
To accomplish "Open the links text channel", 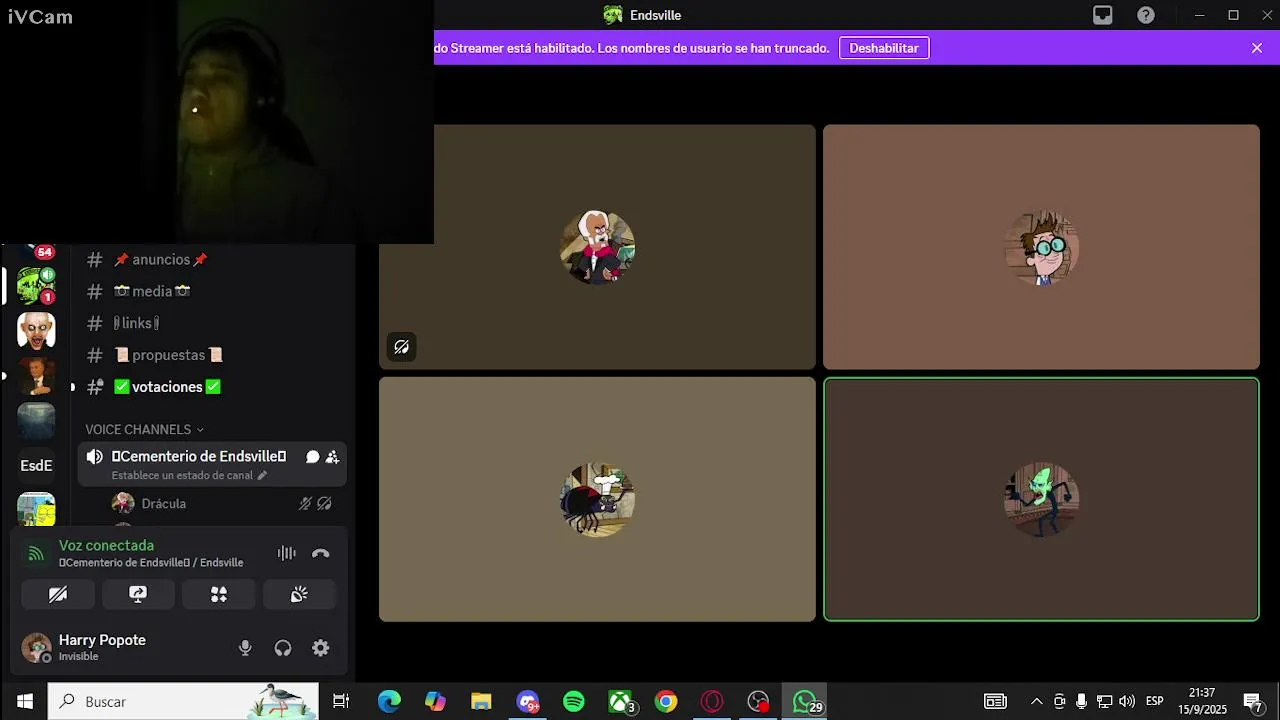I will coord(136,323).
